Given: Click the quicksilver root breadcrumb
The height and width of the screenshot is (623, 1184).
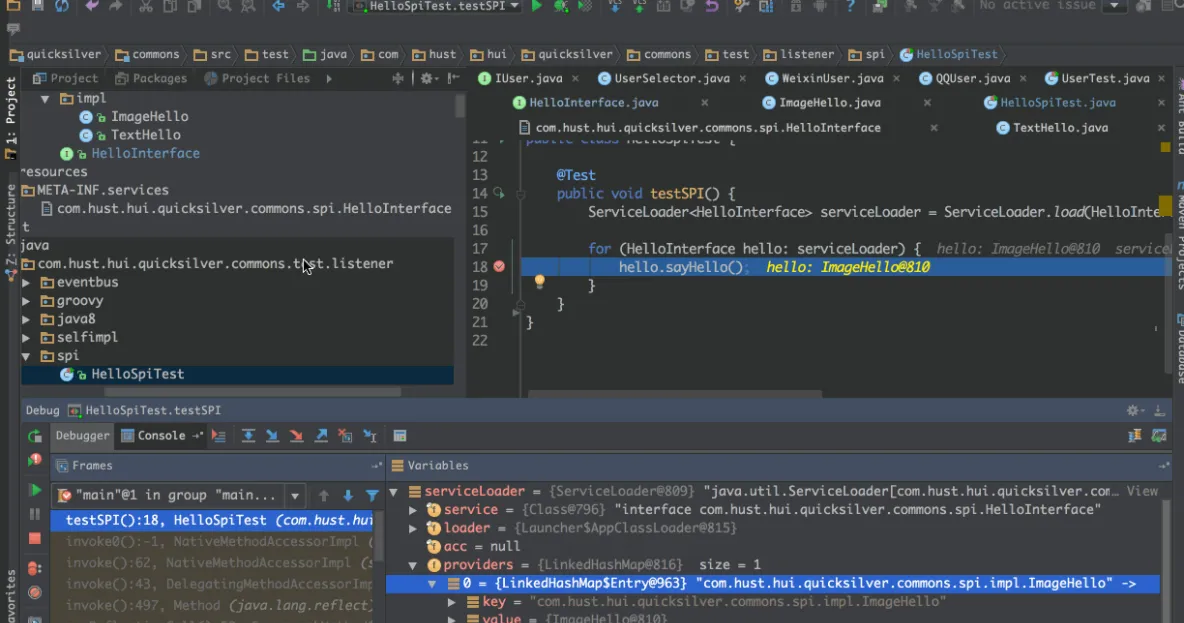Looking at the screenshot, I should 56,54.
